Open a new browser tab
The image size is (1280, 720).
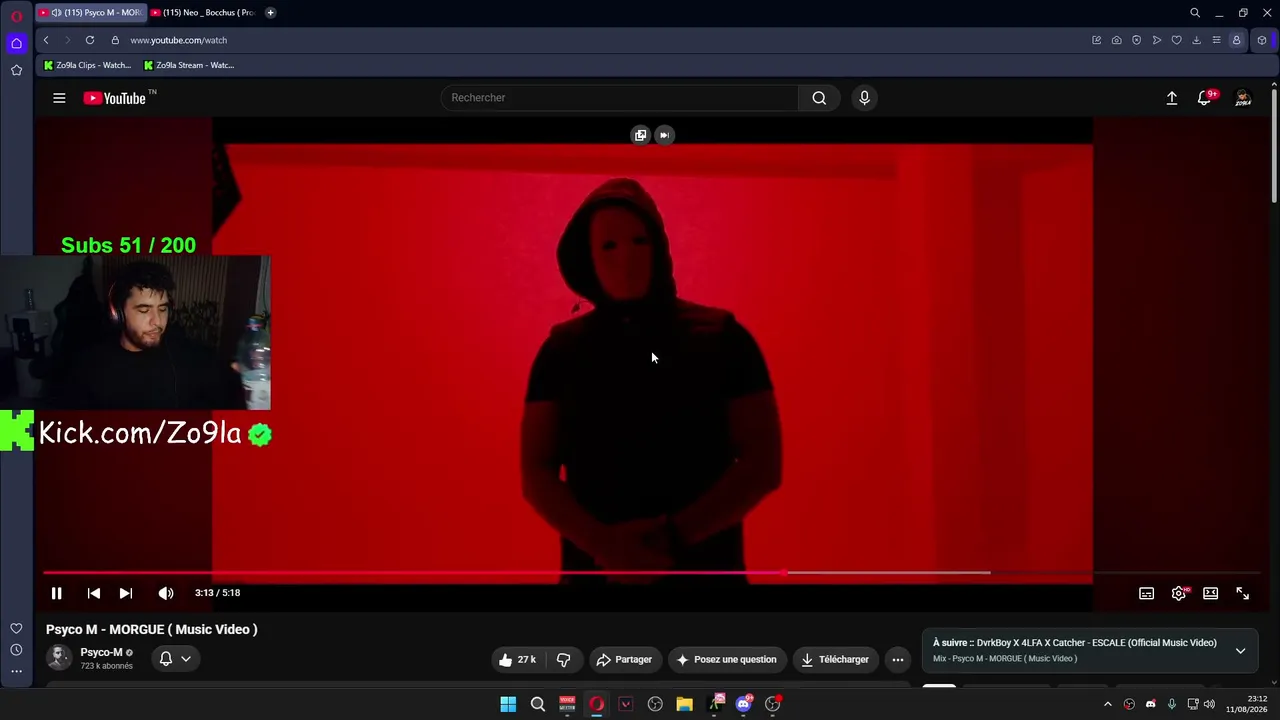pyautogui.click(x=270, y=13)
